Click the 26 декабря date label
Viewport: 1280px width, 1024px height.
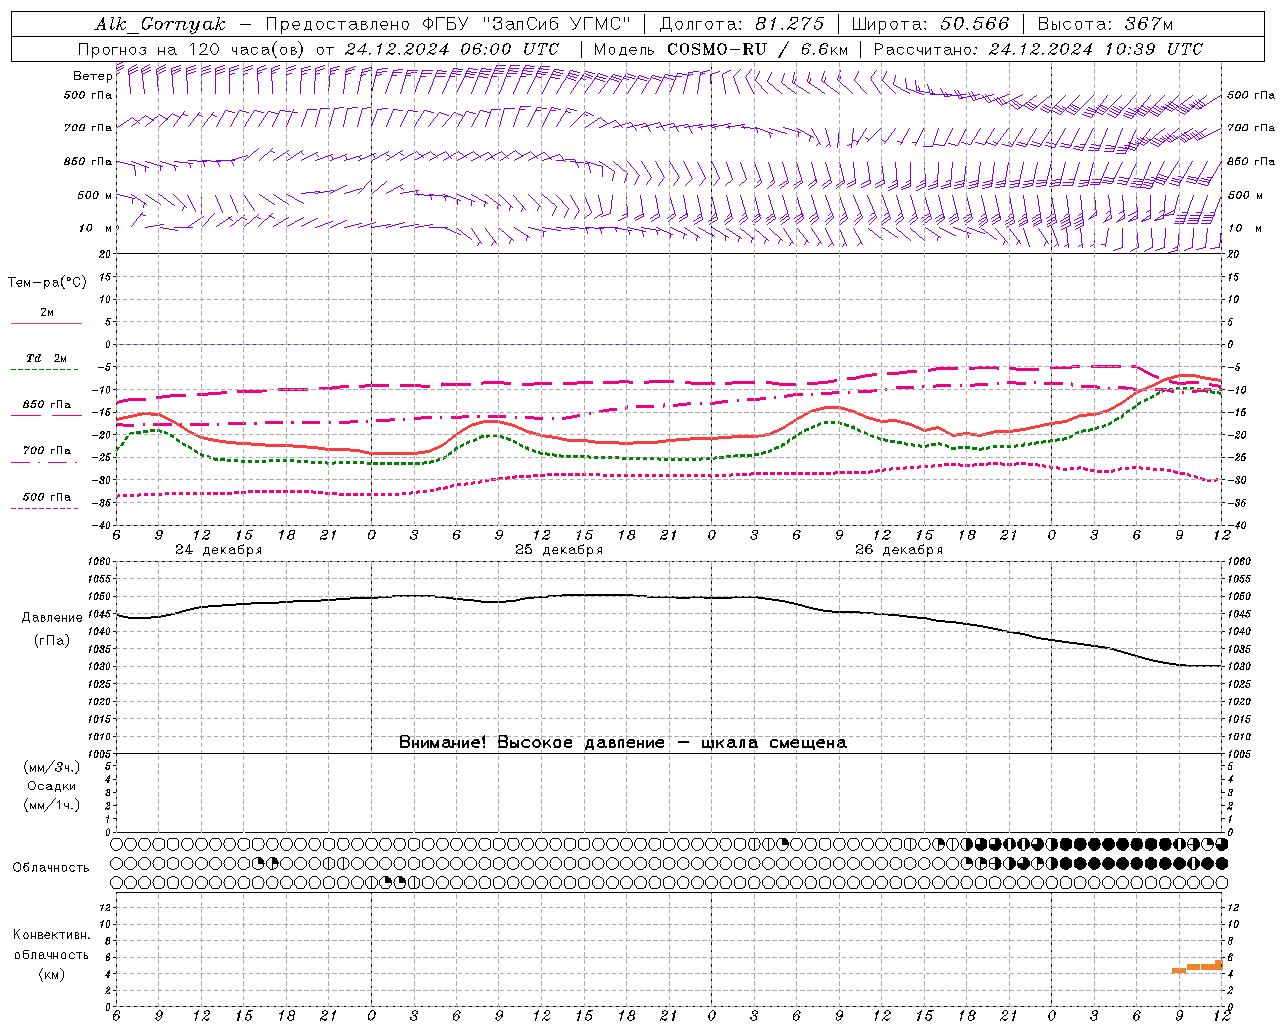click(x=899, y=550)
